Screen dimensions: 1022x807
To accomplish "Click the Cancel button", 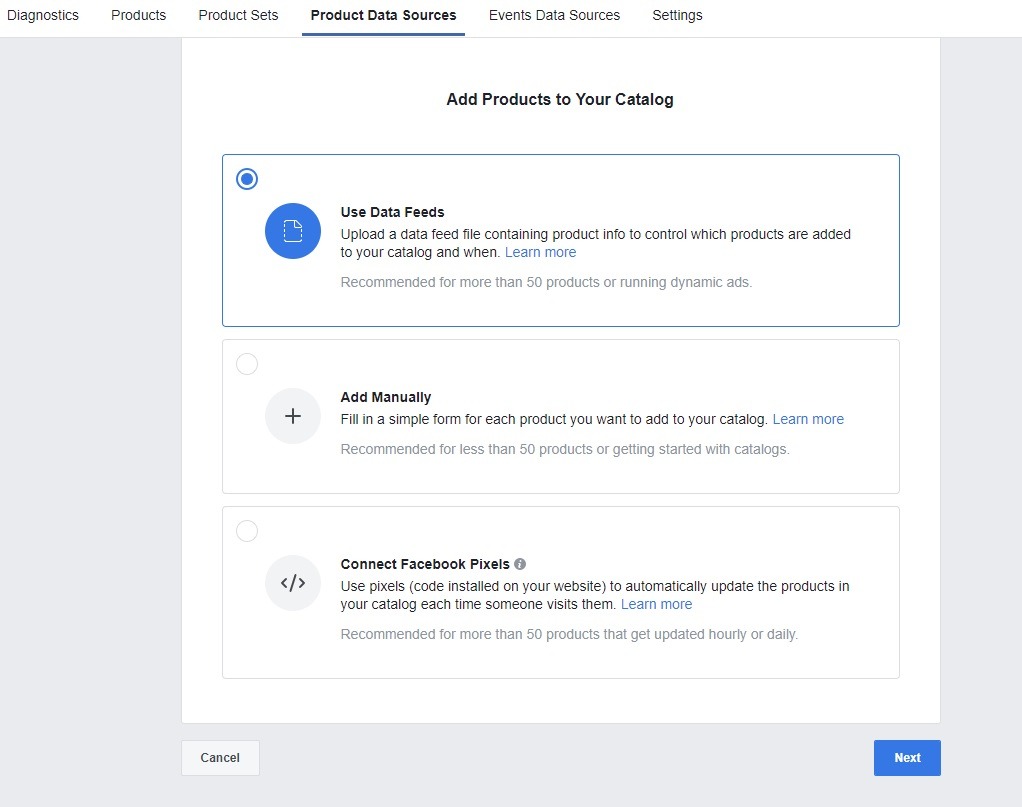I will point(220,757).
